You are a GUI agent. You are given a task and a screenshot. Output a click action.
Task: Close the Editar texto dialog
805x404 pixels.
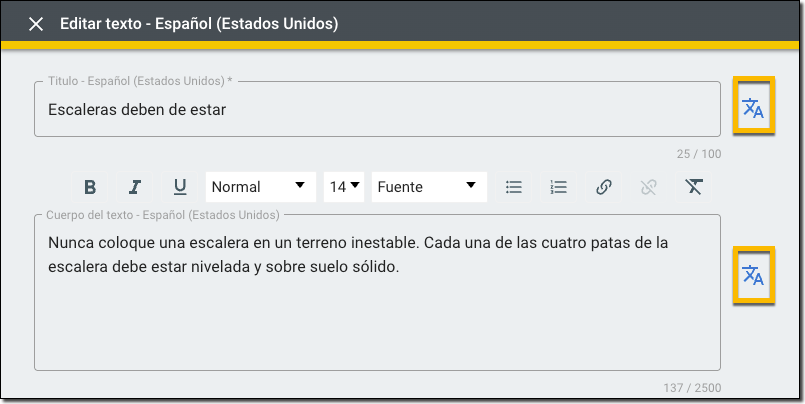pyautogui.click(x=36, y=24)
